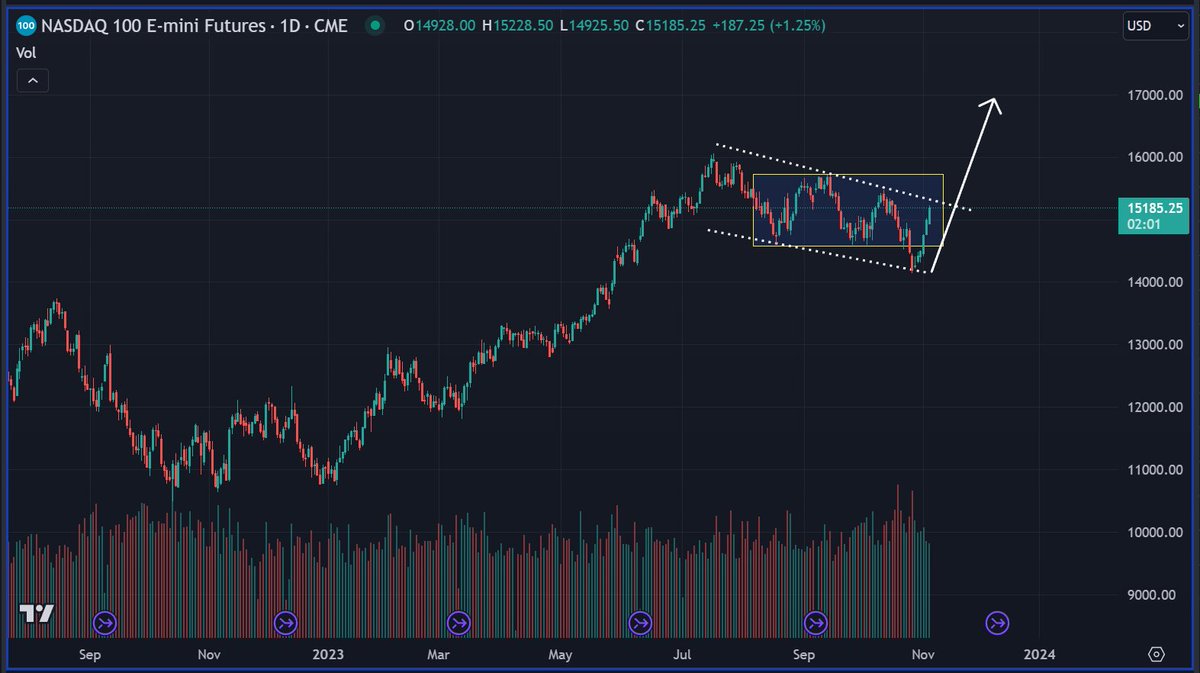Click the countdown timer 02:01
This screenshot has width=1200, height=673.
(1143, 225)
